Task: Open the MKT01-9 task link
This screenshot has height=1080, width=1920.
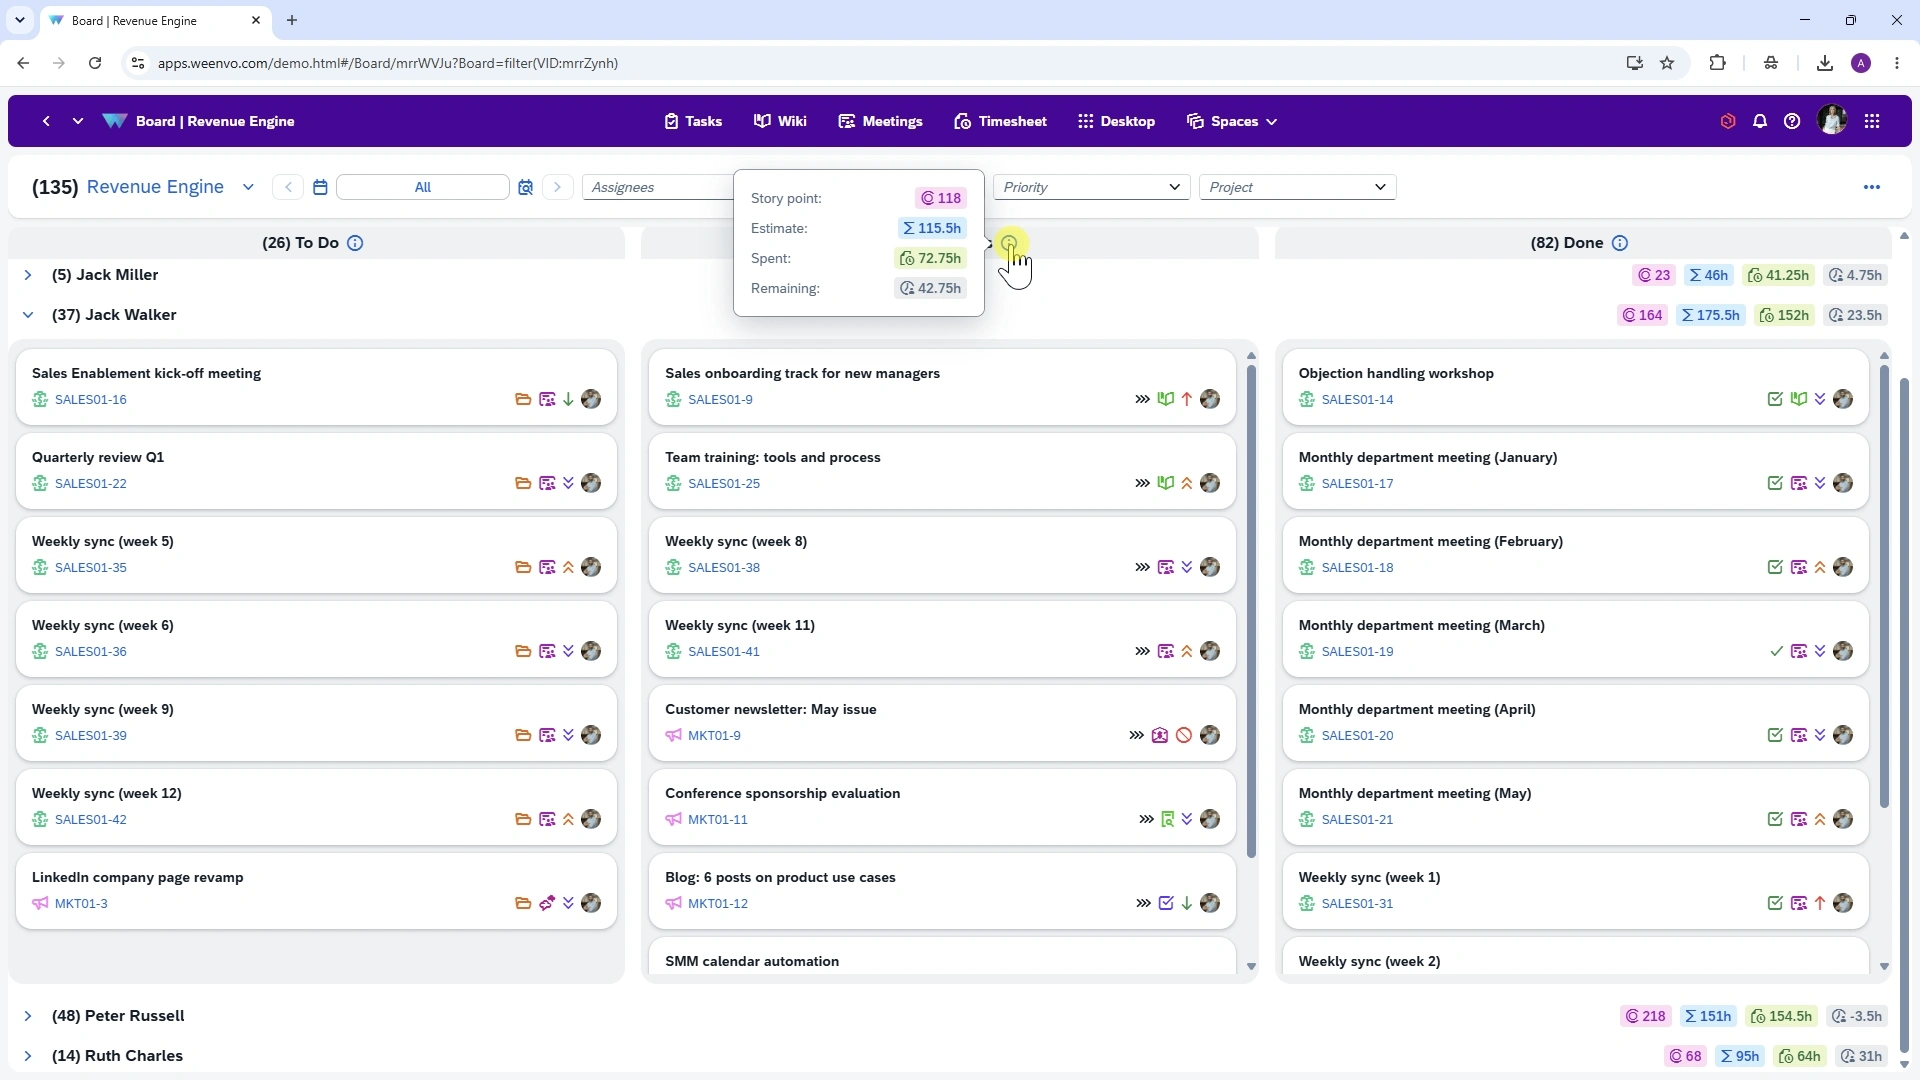Action: pos(714,735)
